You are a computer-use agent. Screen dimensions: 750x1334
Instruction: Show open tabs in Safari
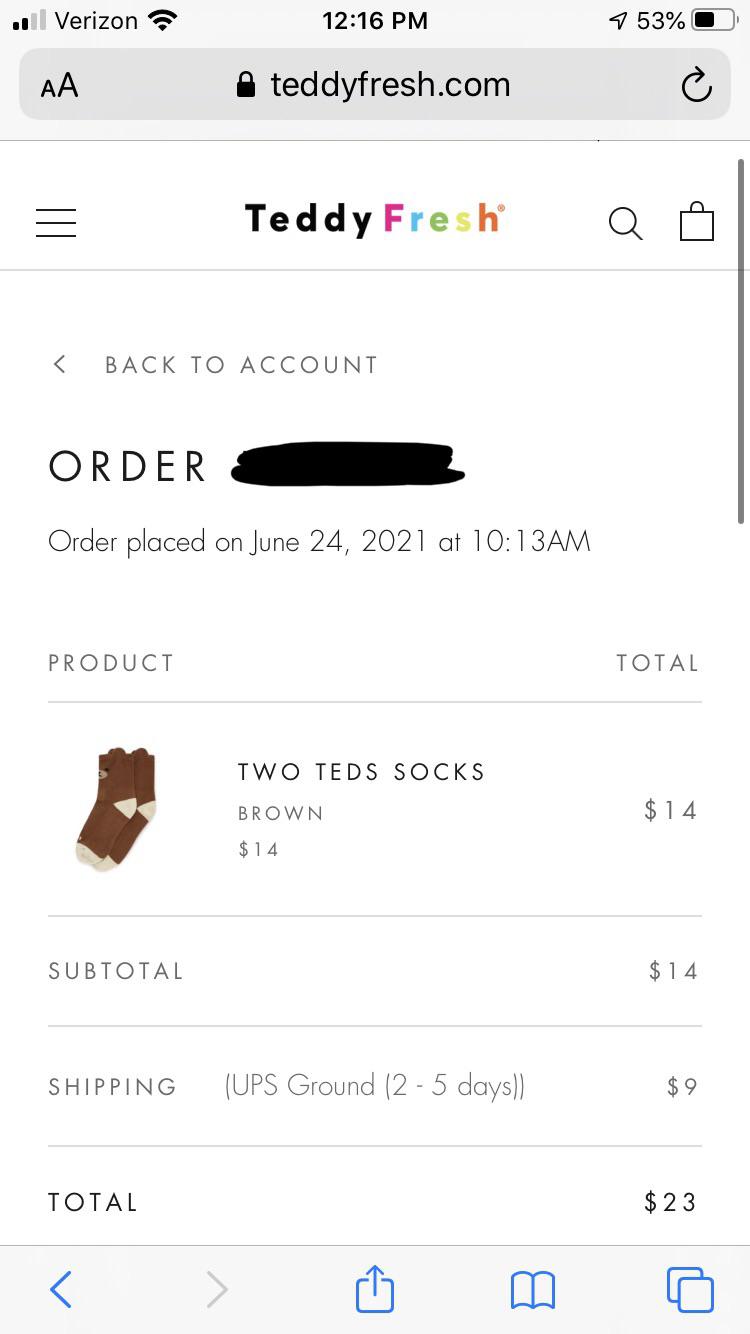coord(690,1289)
